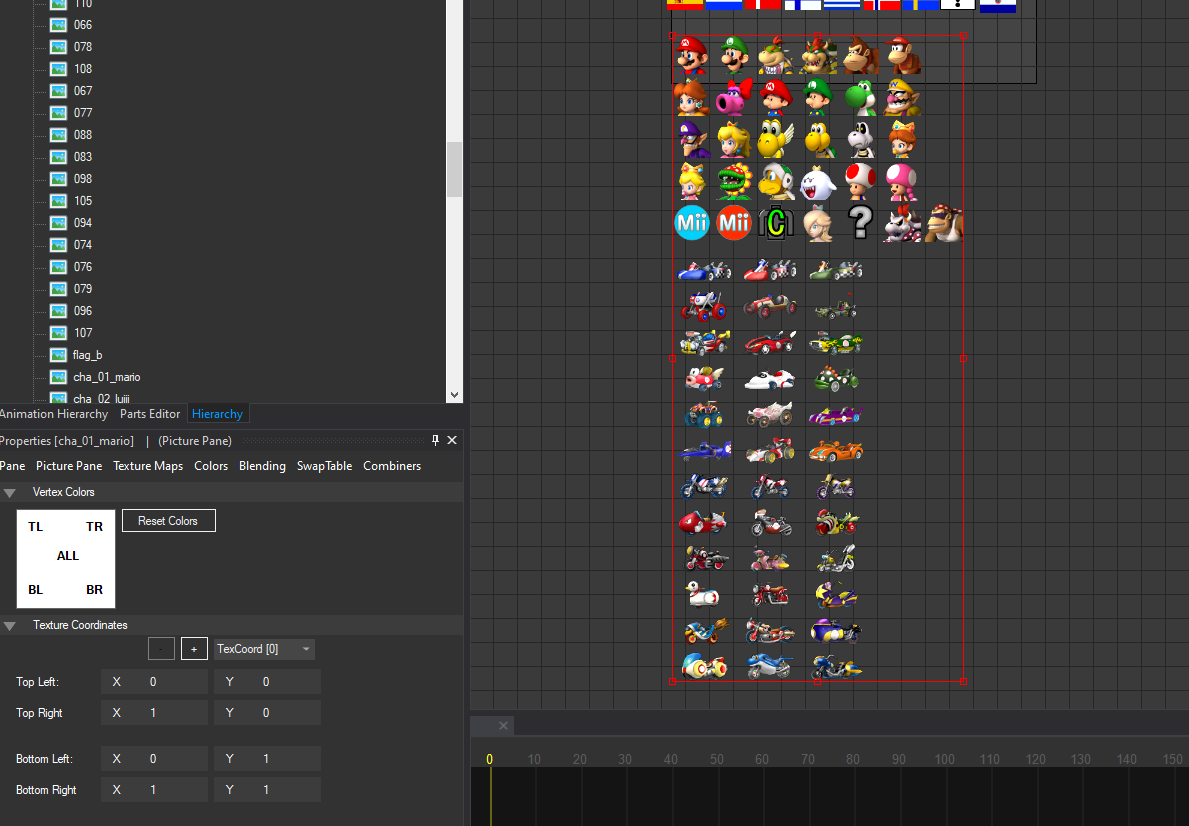Pin the Properties panel
1189x826 pixels.
(437, 440)
